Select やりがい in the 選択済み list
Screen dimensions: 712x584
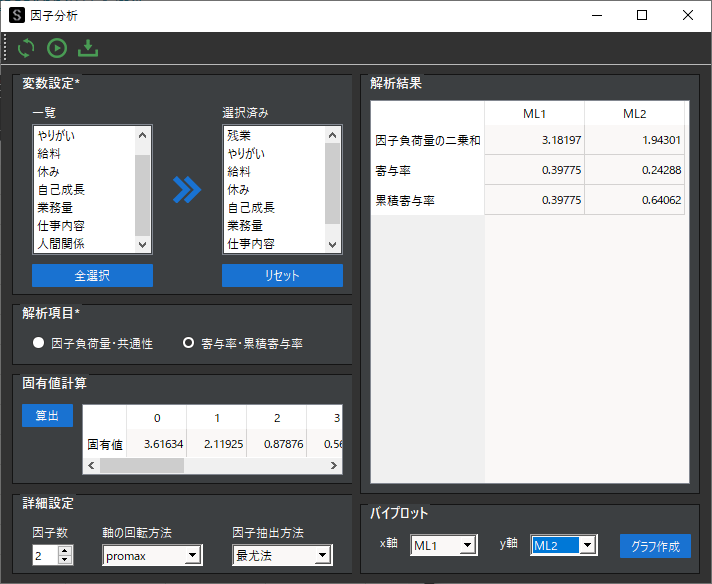coord(275,153)
